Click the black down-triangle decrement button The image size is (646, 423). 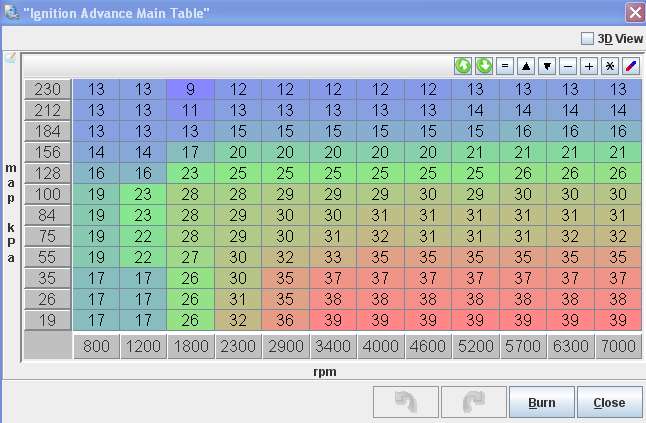(x=547, y=66)
